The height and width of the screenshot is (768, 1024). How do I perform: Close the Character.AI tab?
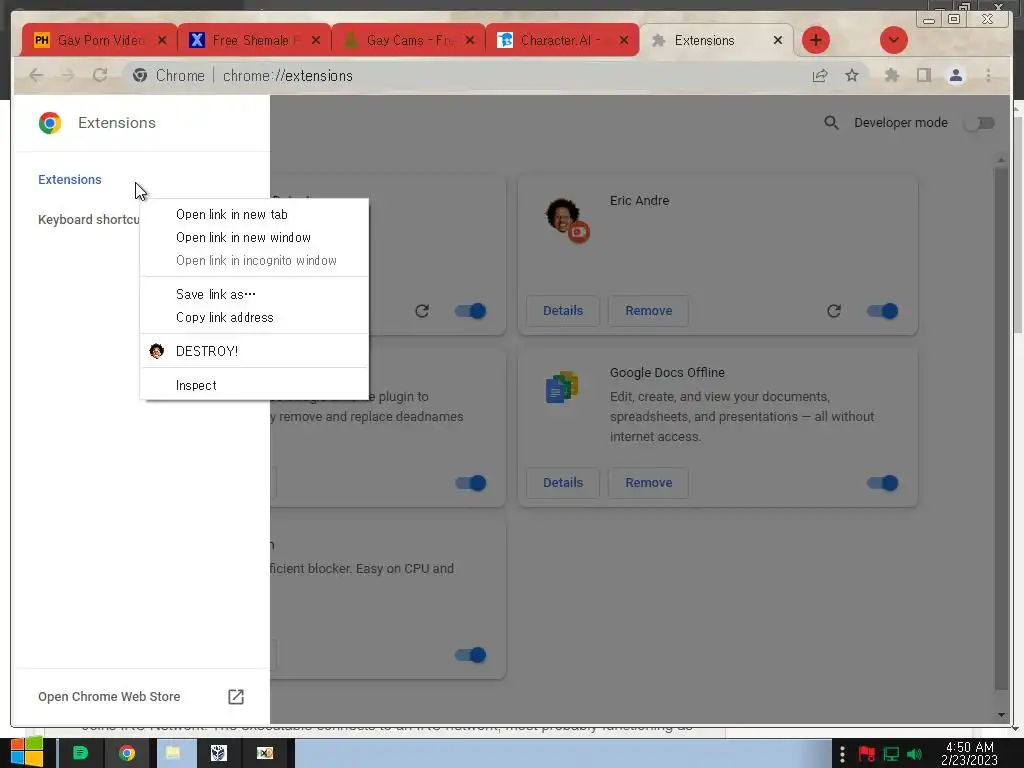(x=624, y=40)
